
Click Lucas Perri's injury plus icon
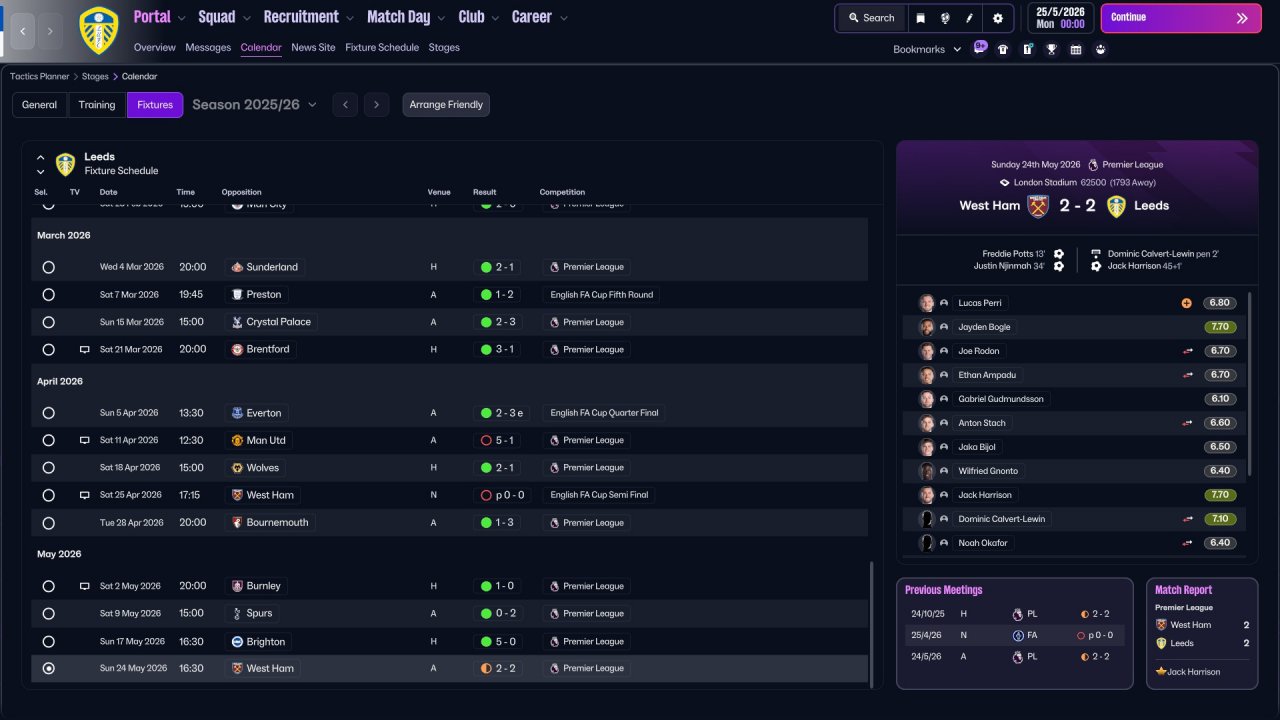coord(1186,303)
